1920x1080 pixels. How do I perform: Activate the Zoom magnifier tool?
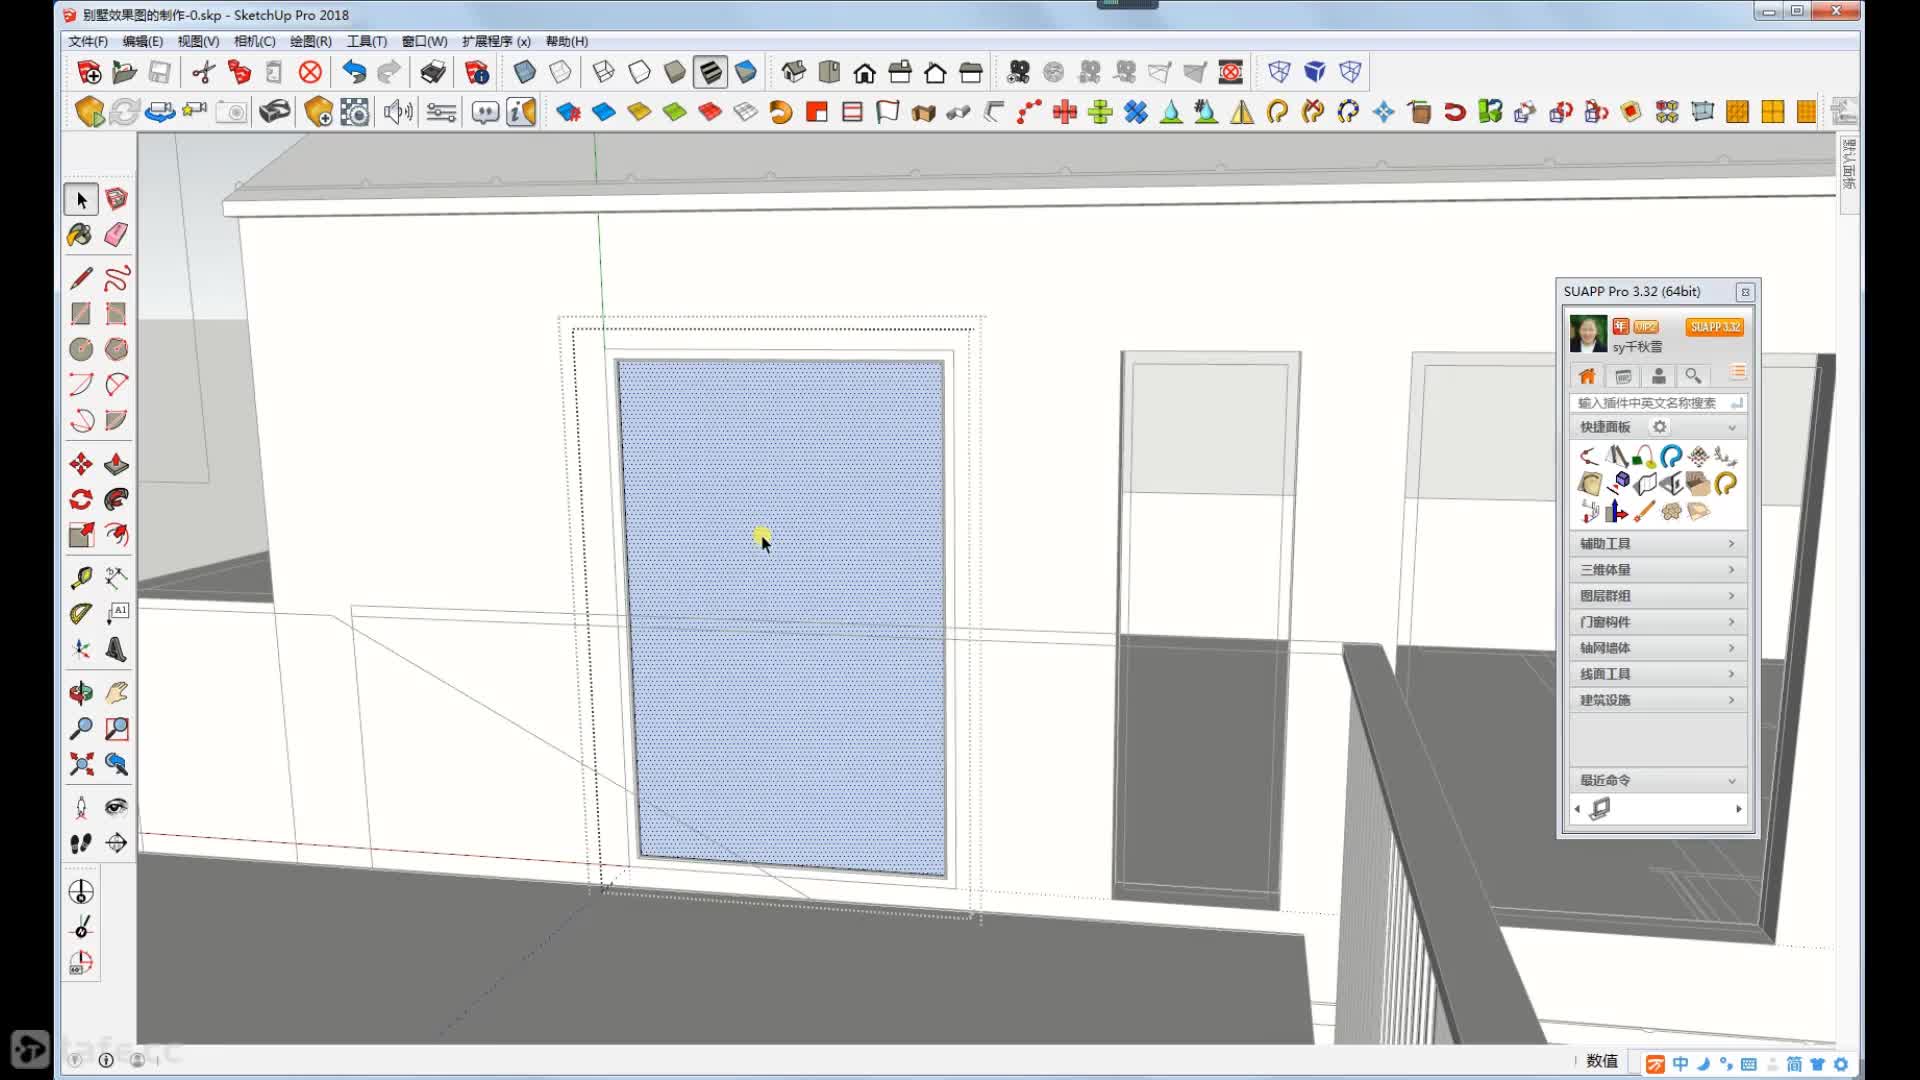[81, 728]
